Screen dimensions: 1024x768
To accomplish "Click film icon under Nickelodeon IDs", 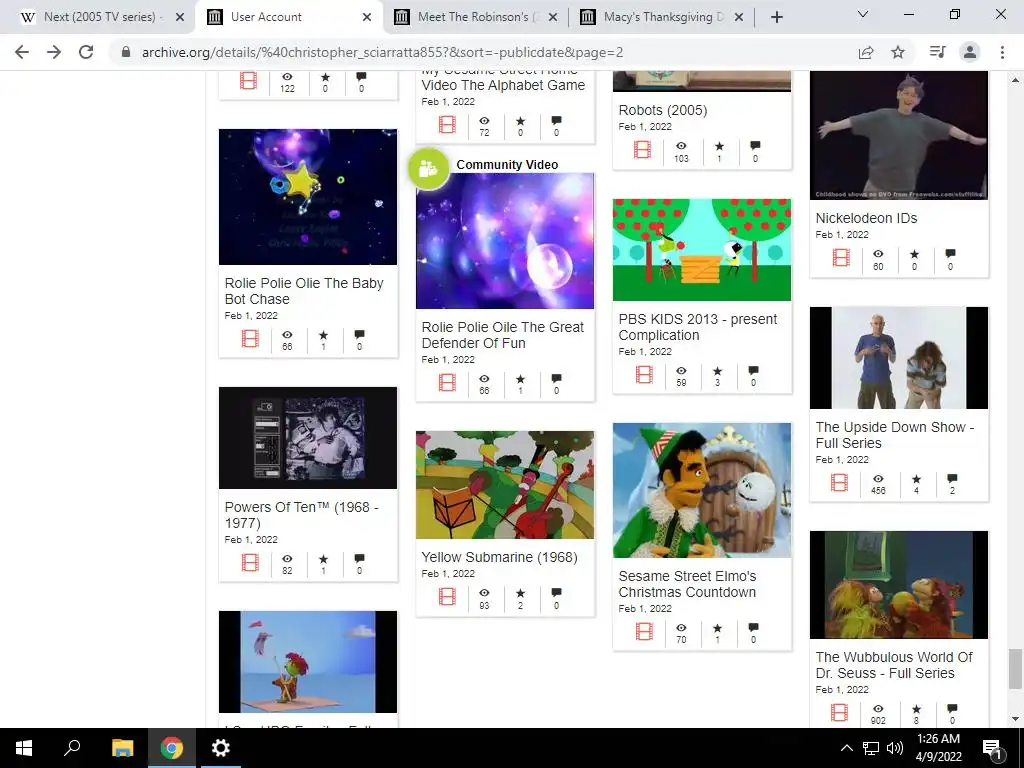I will [x=841, y=258].
